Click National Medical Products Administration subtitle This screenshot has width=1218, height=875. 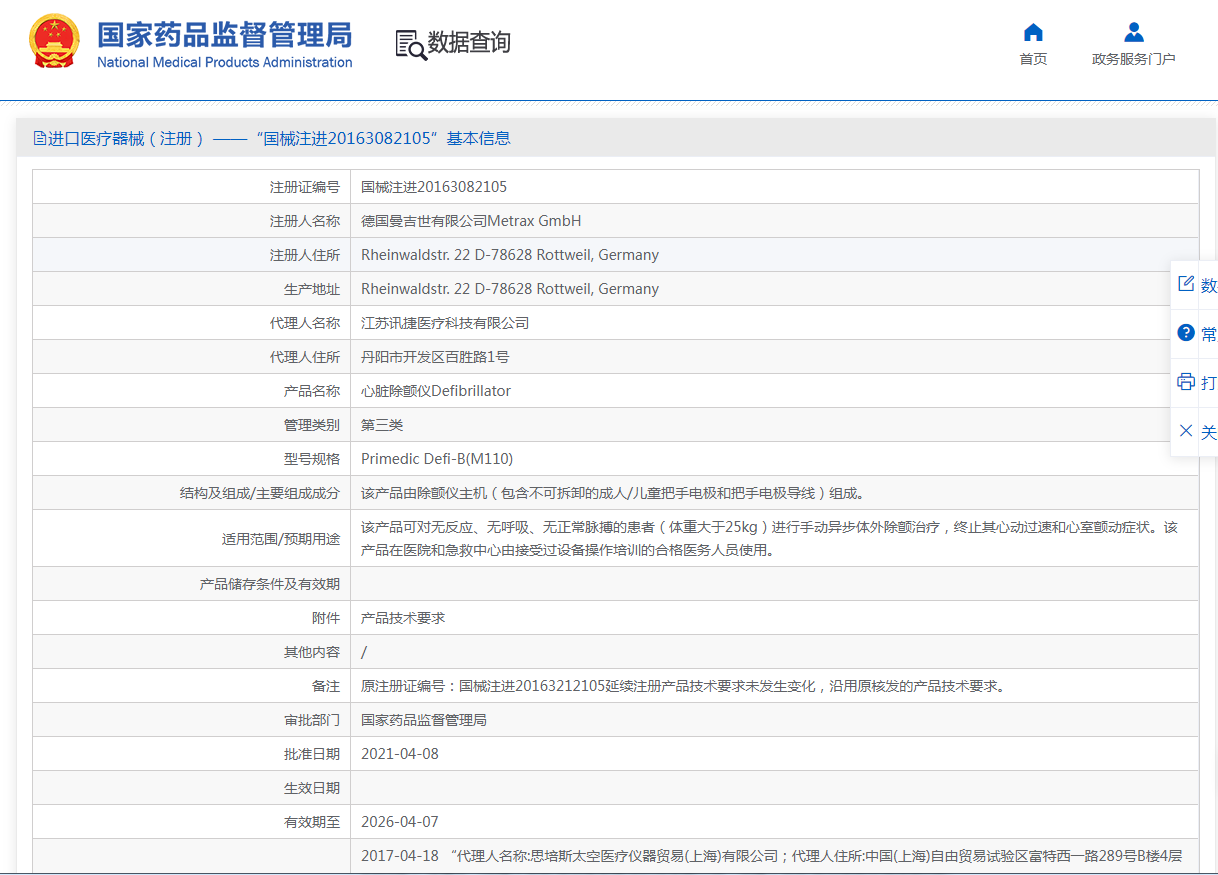(x=224, y=62)
